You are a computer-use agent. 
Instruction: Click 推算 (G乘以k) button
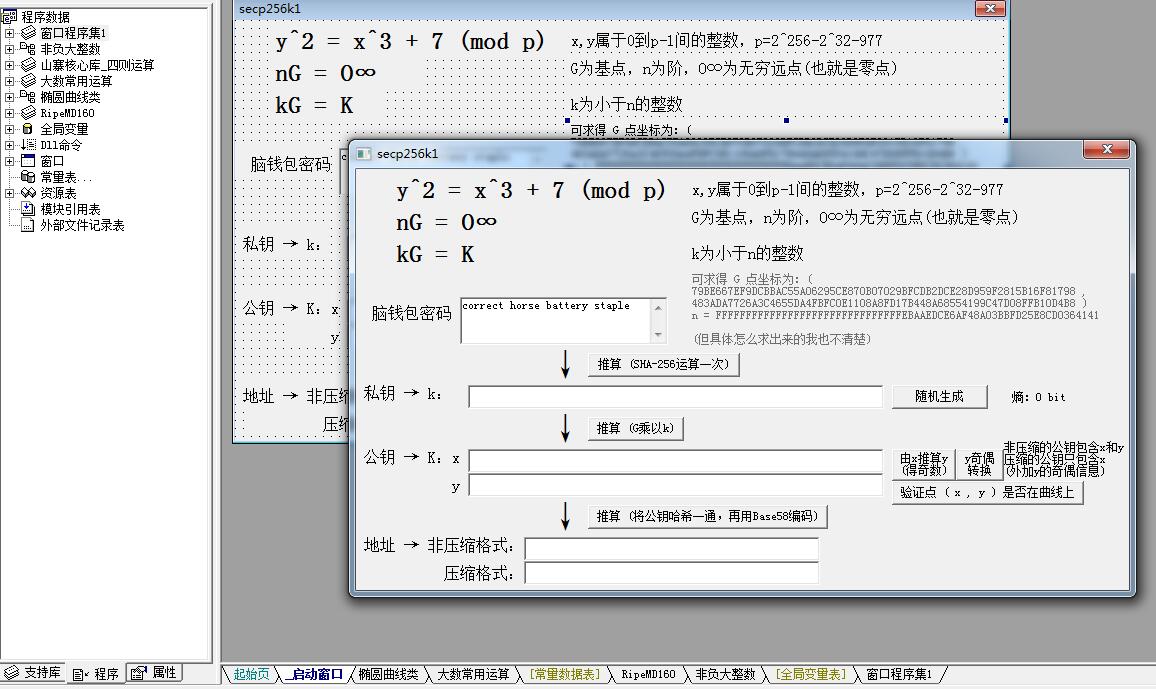click(636, 428)
